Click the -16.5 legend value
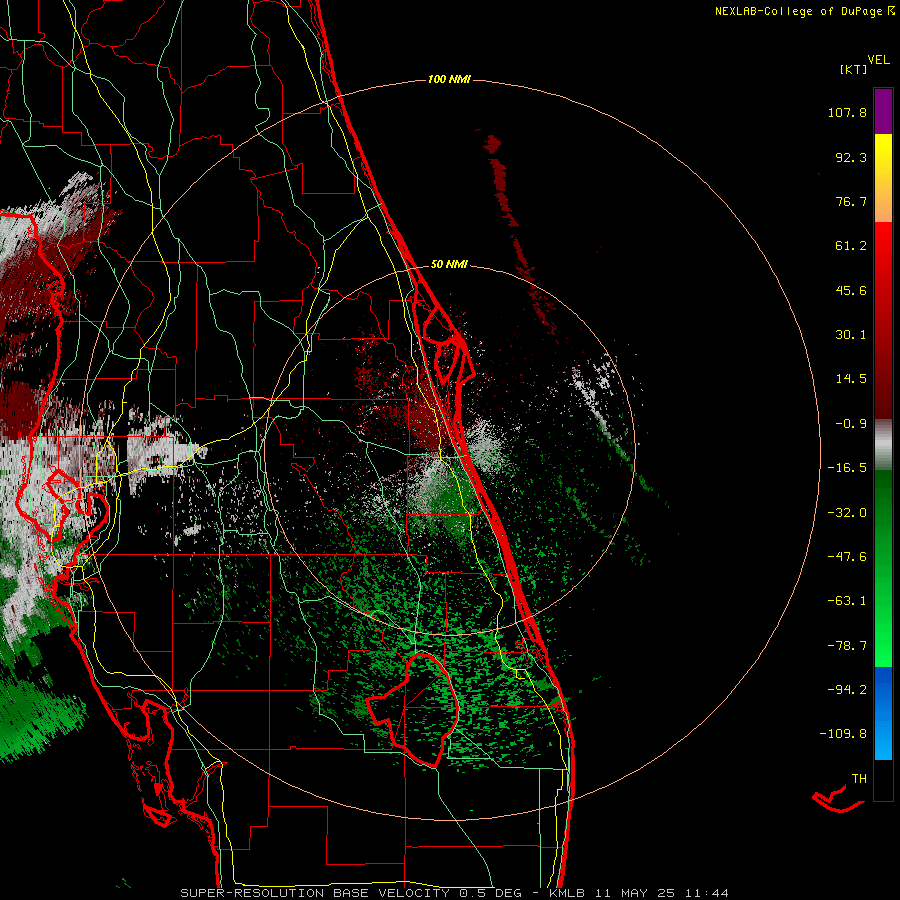900x900 pixels. [847, 468]
